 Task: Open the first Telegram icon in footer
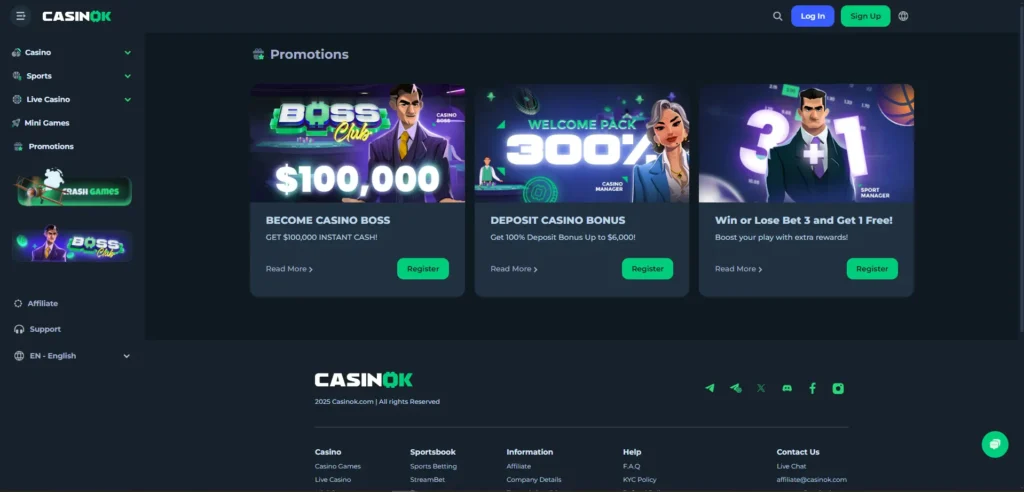pos(710,388)
